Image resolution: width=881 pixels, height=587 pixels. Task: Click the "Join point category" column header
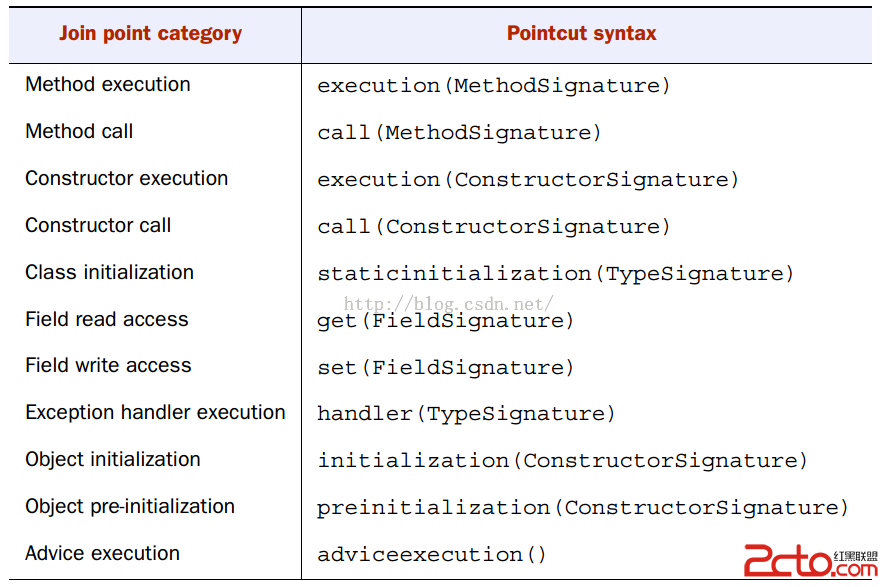pos(150,34)
